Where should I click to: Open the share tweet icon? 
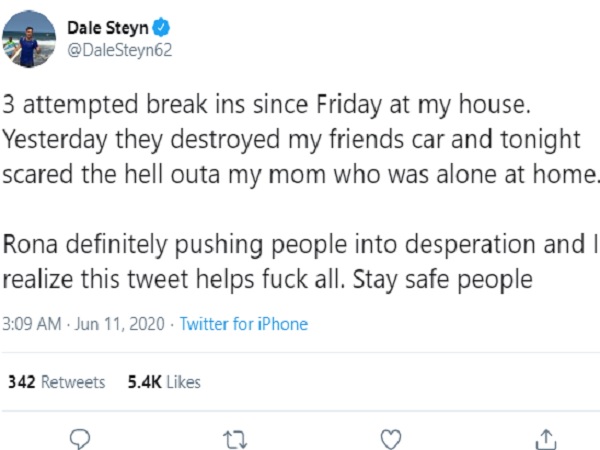(546, 438)
